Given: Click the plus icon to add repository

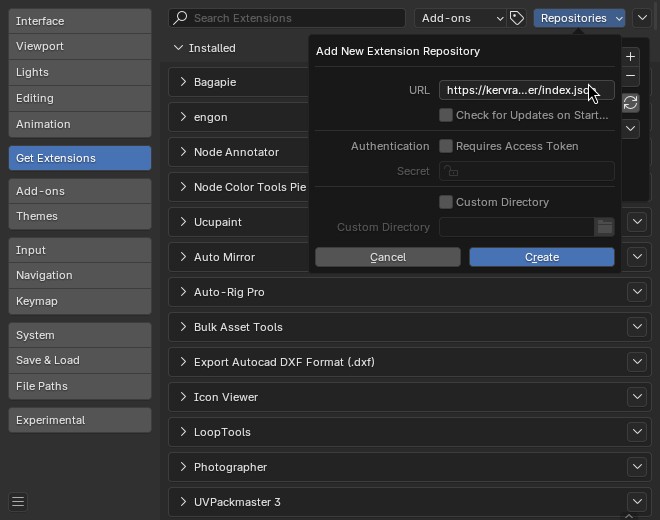Looking at the screenshot, I should coord(630,56).
